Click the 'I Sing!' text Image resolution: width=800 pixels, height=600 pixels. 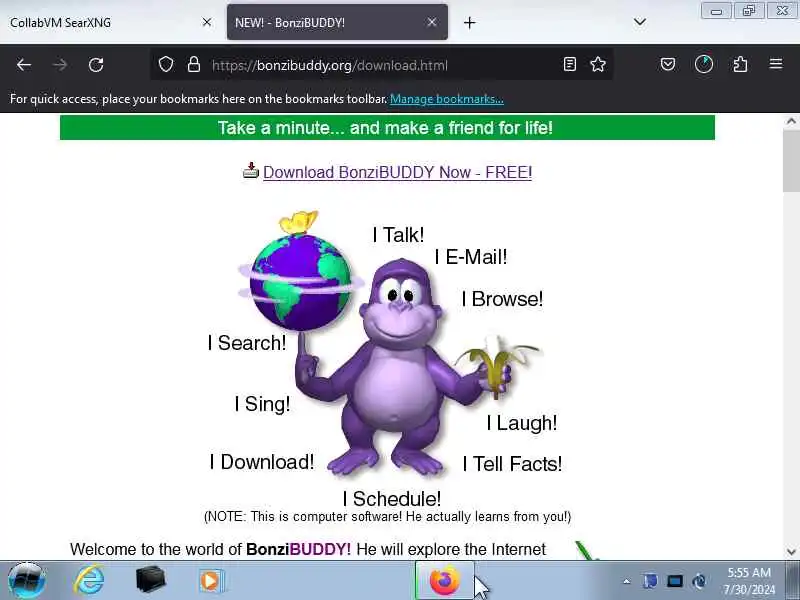click(x=262, y=404)
